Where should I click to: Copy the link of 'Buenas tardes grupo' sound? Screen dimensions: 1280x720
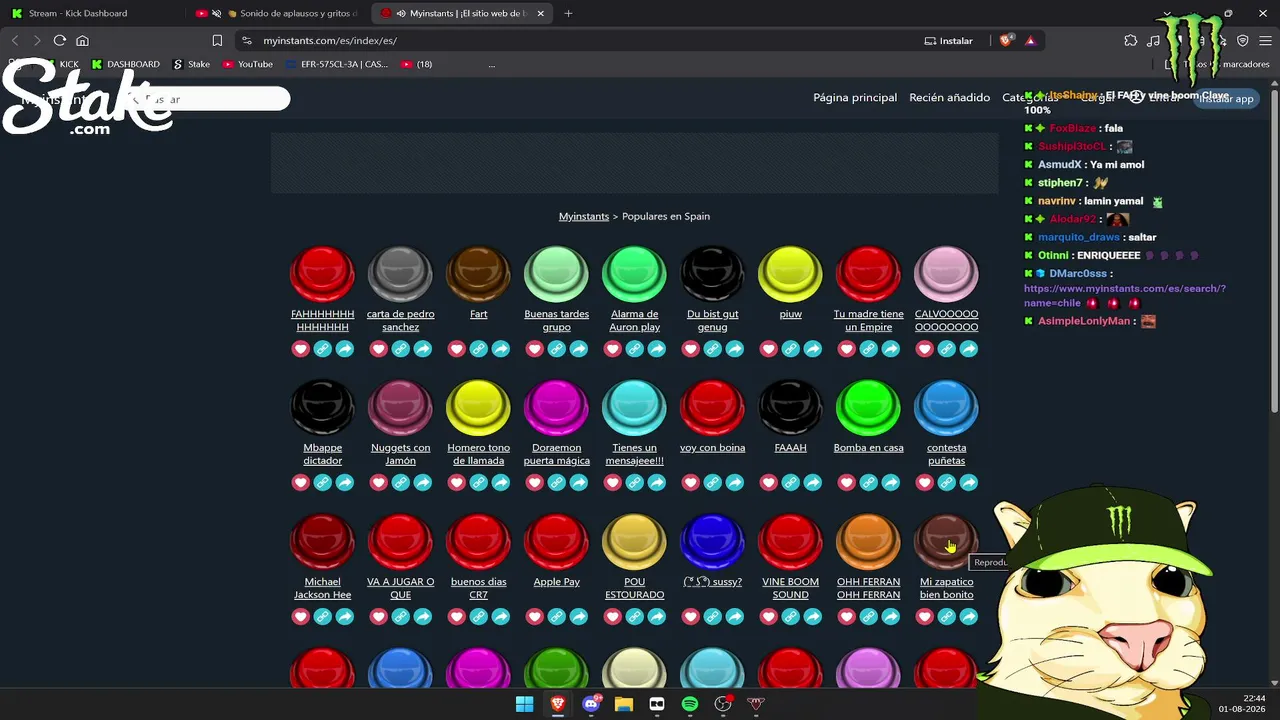coord(557,349)
